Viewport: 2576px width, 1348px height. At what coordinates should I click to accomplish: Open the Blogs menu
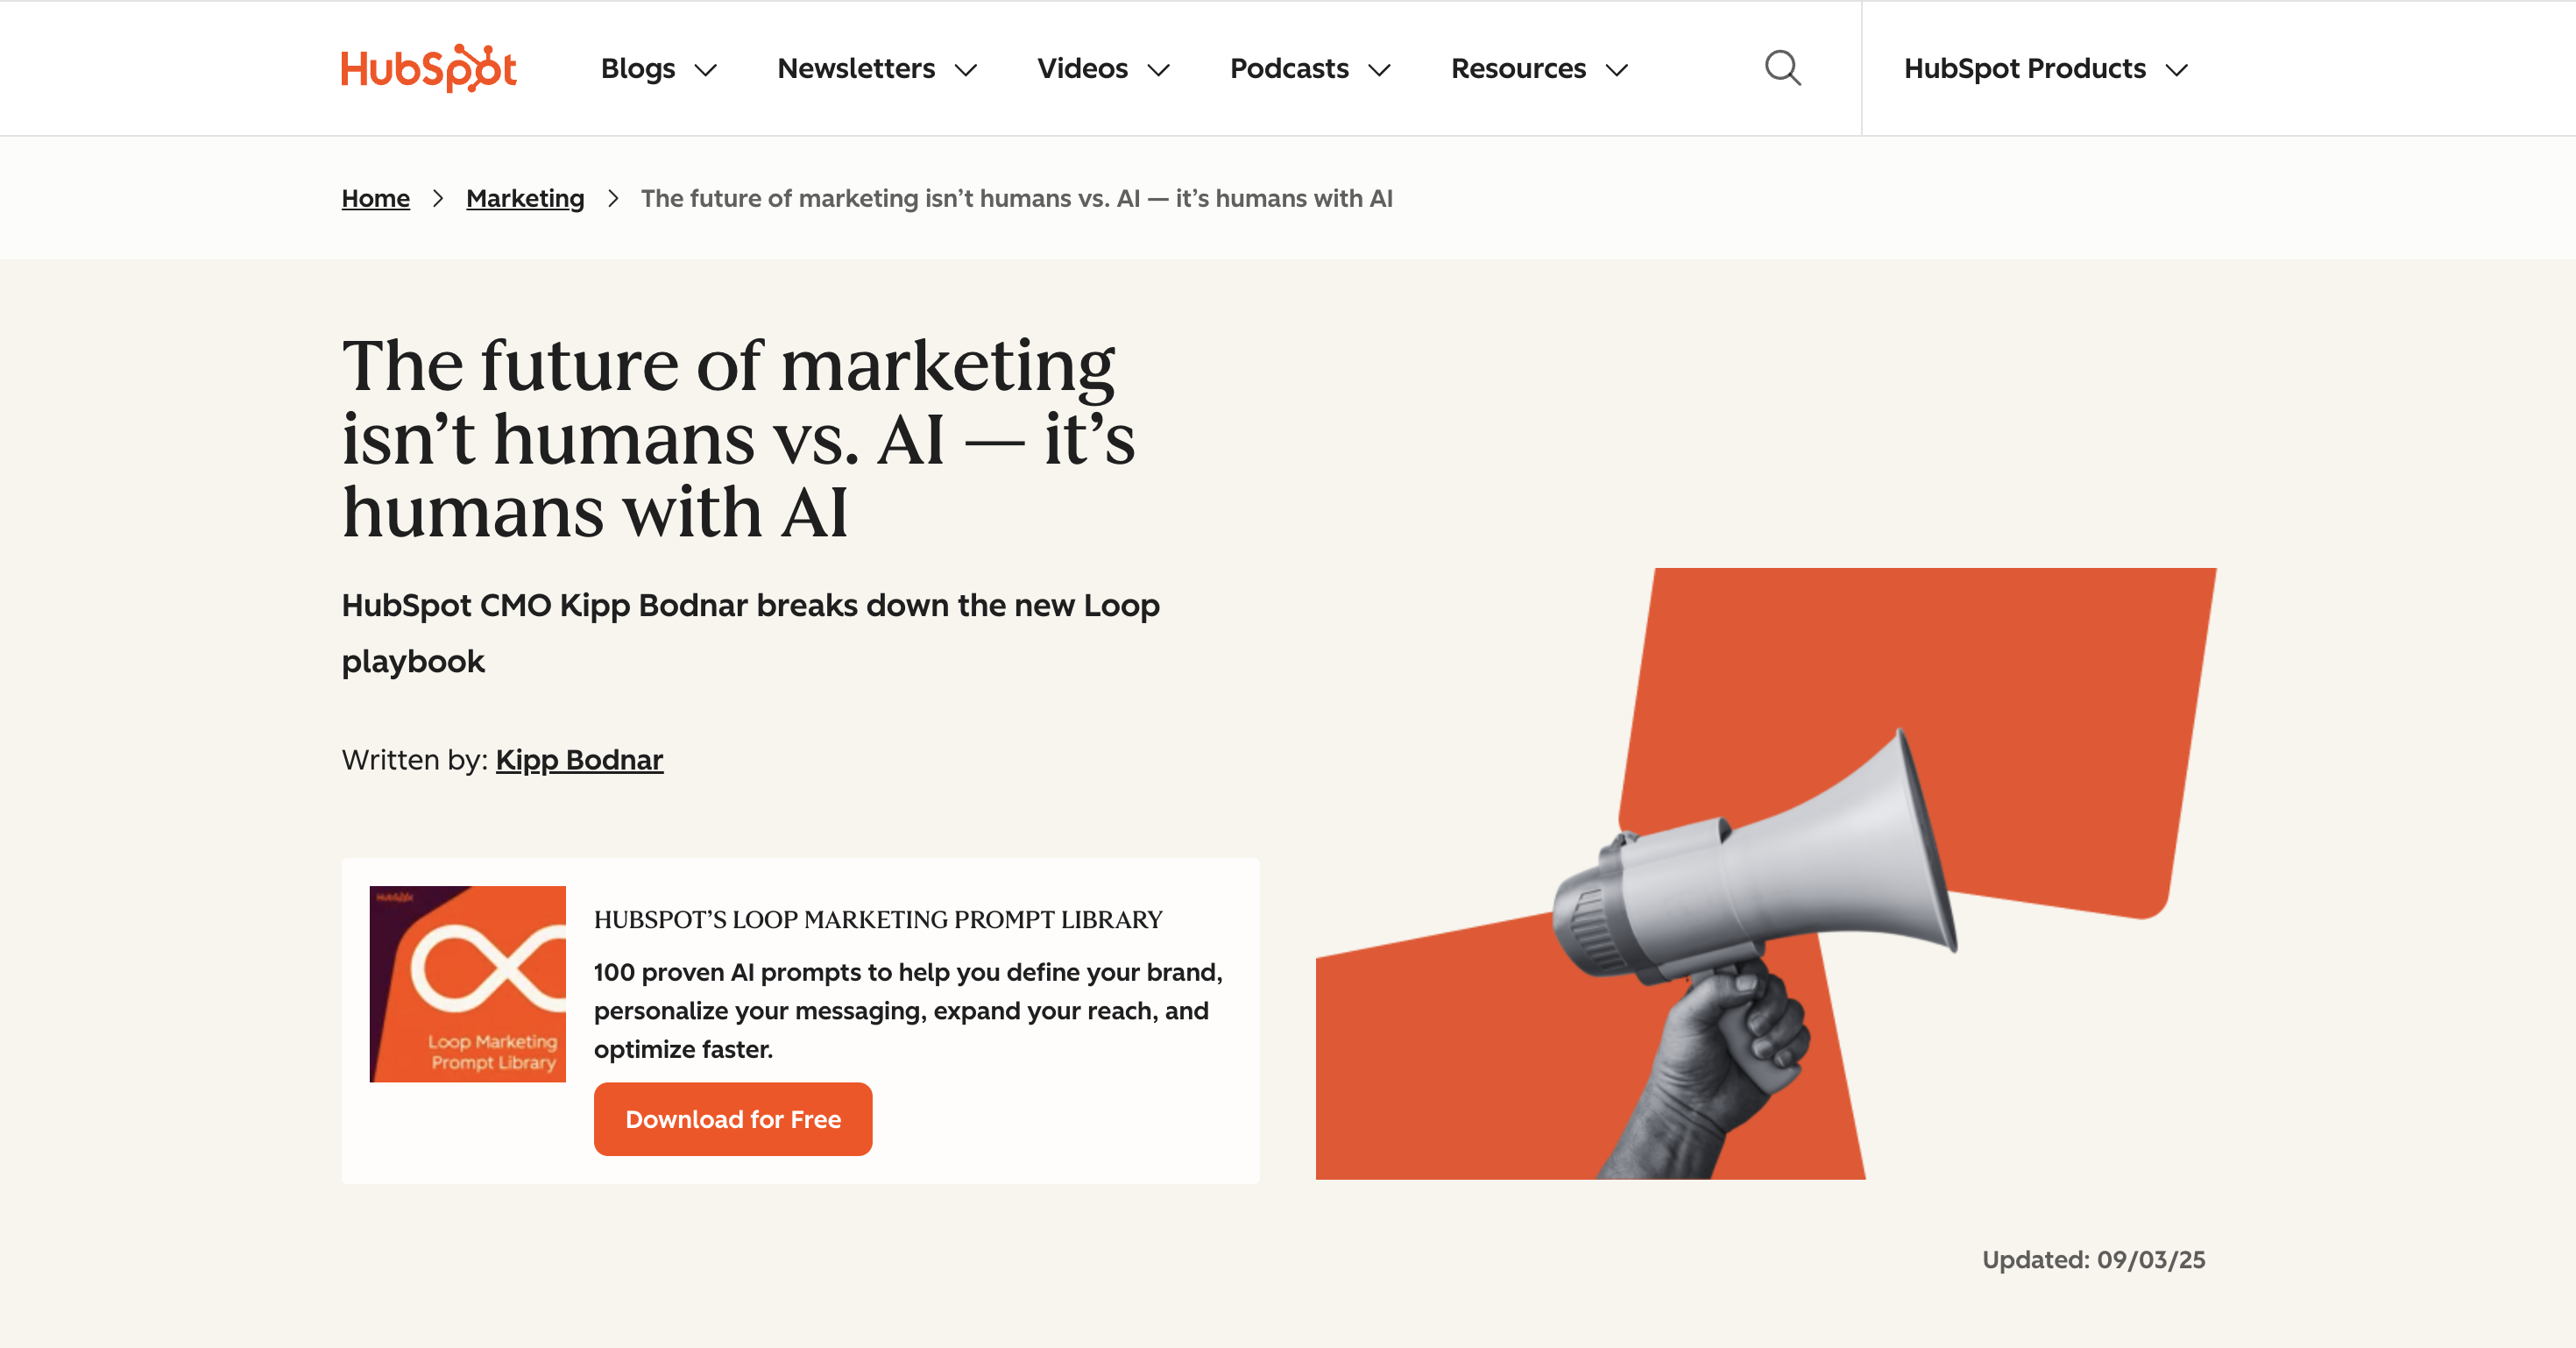click(638, 69)
